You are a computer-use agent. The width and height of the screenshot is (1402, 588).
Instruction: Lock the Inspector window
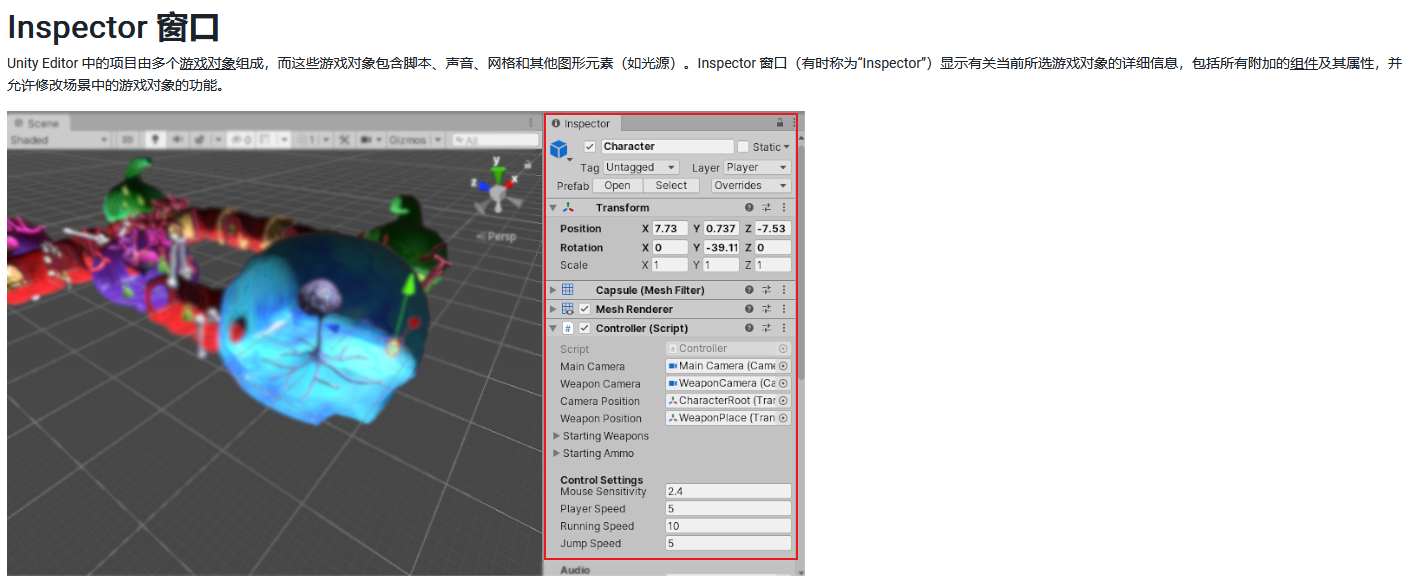pos(780,123)
